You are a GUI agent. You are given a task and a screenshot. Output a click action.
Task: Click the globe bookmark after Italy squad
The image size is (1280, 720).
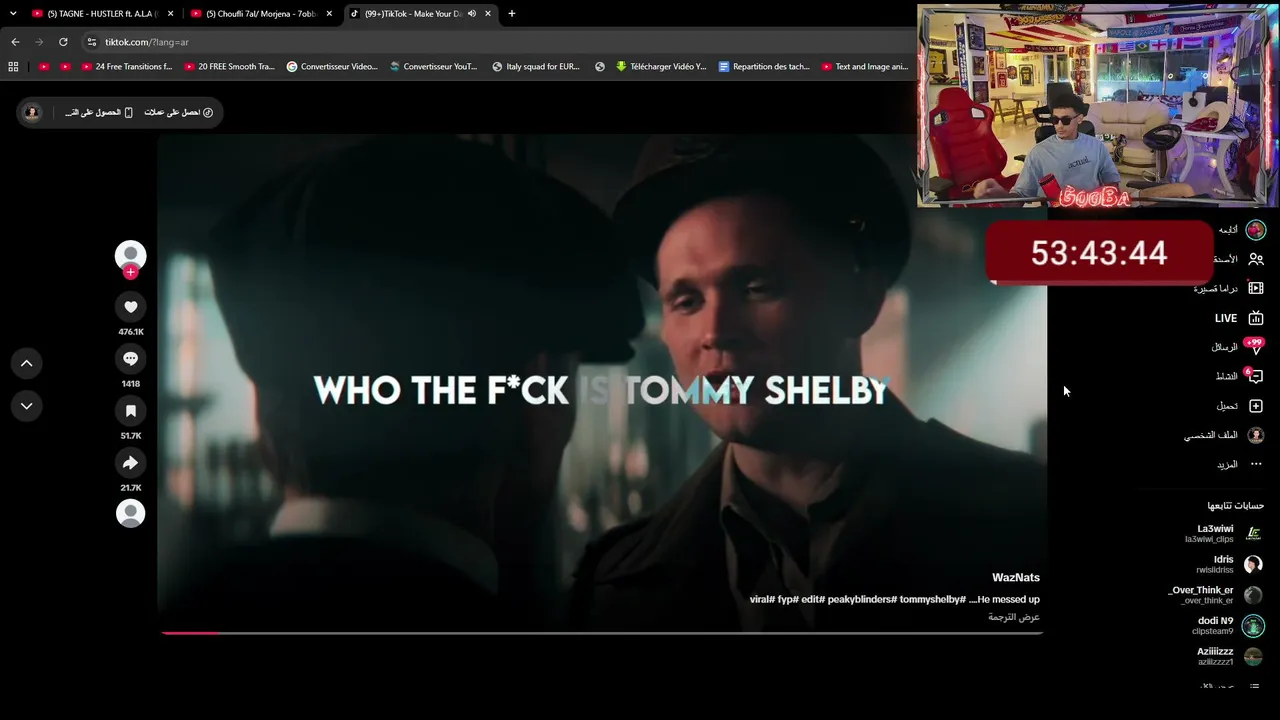click(x=600, y=67)
